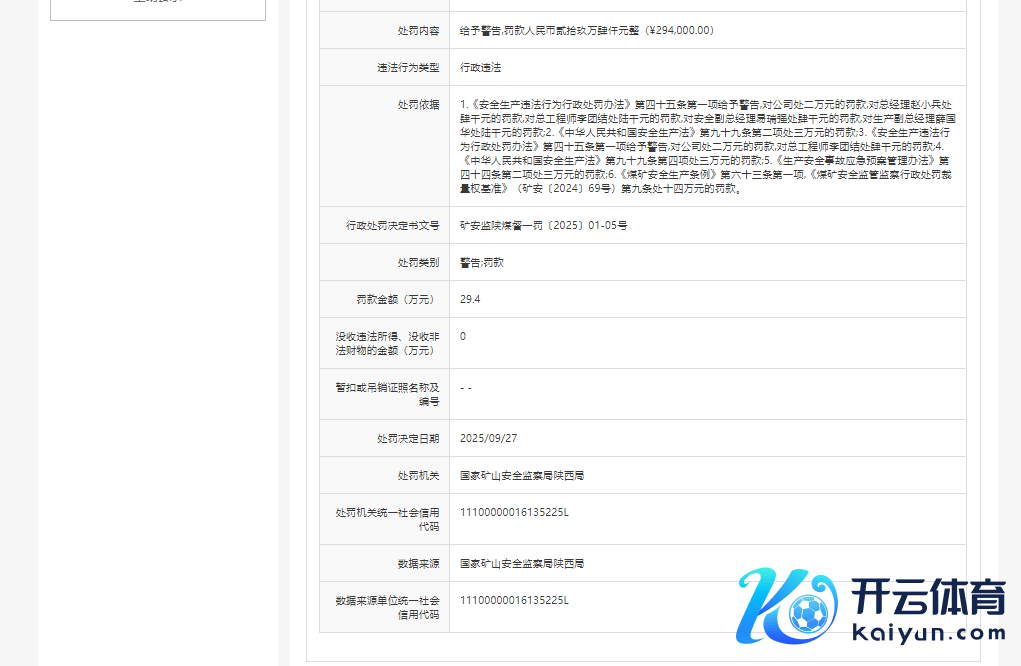The width and height of the screenshot is (1021, 666).
Task: Click the 暂扣或吊销证照名称及编号 label
Action: (x=387, y=394)
